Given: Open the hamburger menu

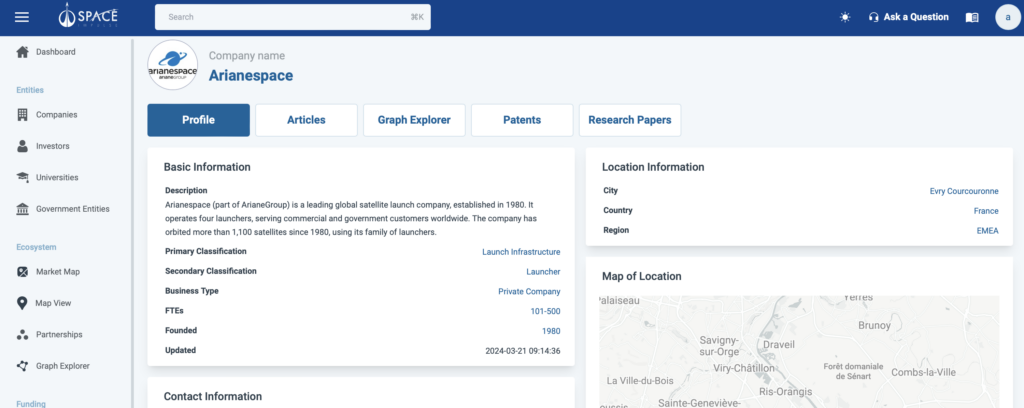Looking at the screenshot, I should click(x=22, y=17).
